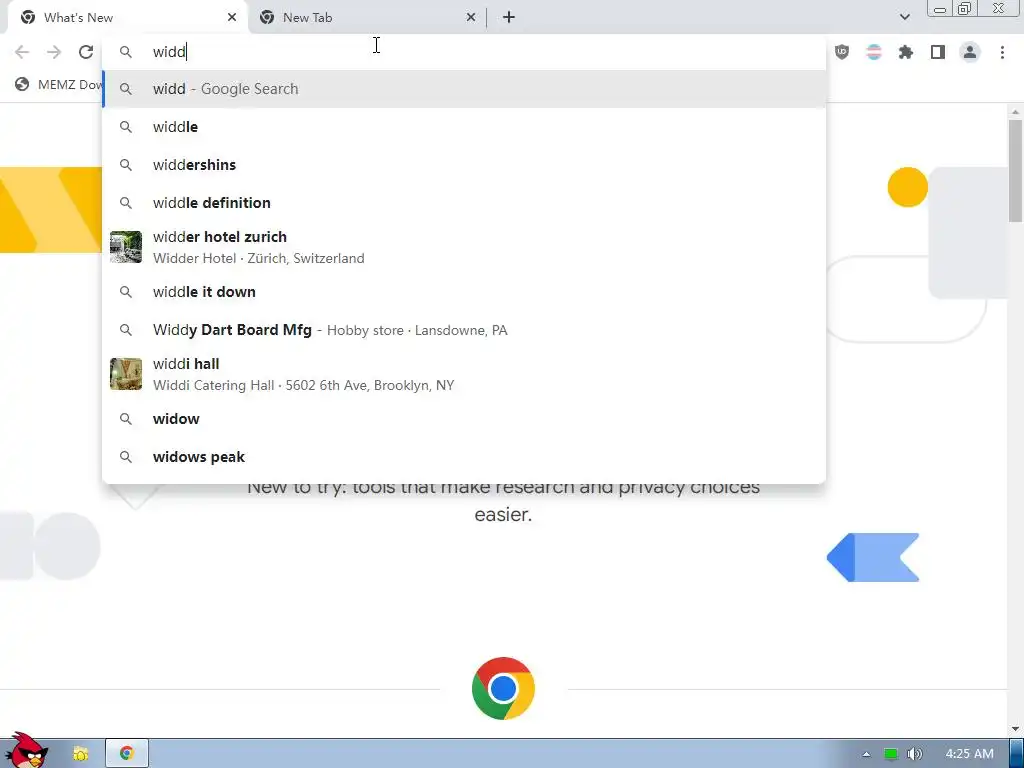Screen dimensions: 1024x768
Task: Choose the 'widdershins' suggestion
Action: point(464,165)
